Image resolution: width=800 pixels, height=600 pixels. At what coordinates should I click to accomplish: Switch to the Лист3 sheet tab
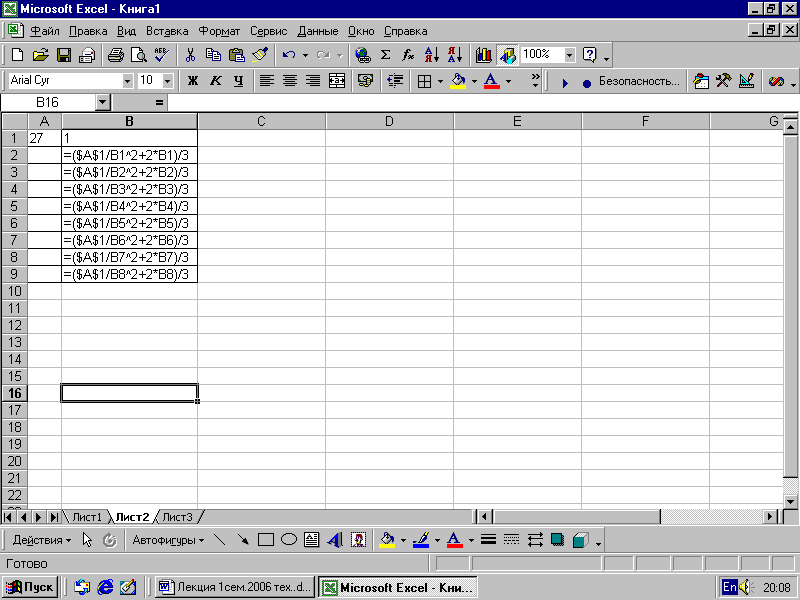178,517
